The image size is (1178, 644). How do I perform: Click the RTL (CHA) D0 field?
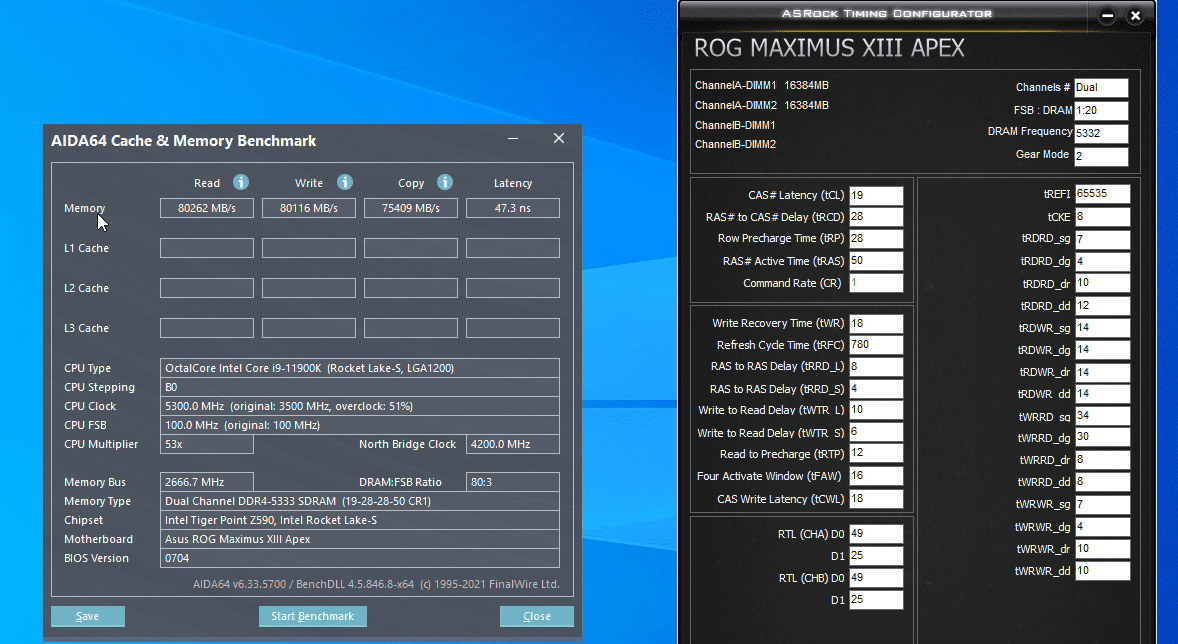click(x=876, y=534)
